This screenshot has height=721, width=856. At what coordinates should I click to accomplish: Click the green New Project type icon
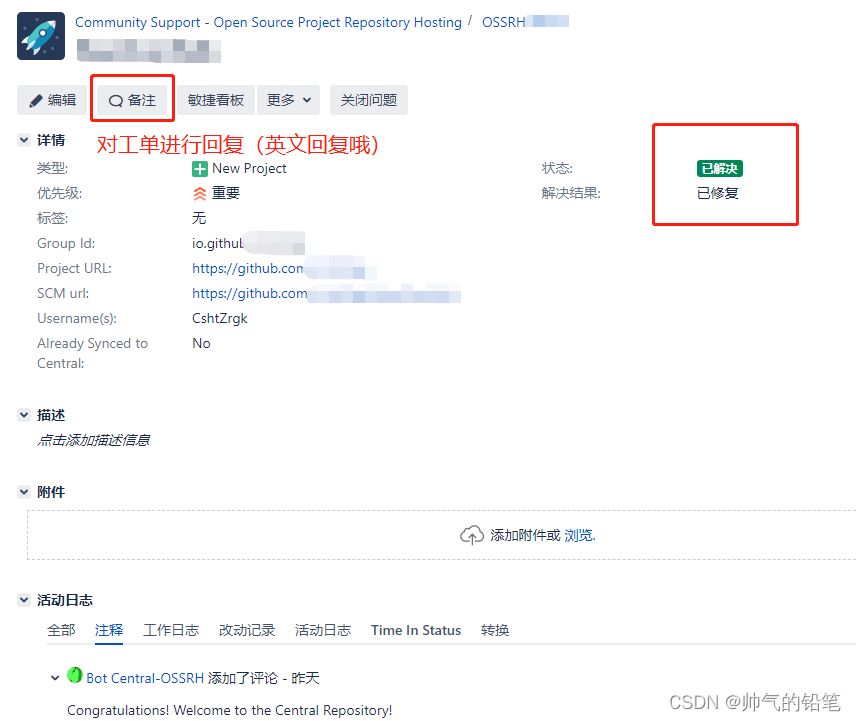pos(199,169)
